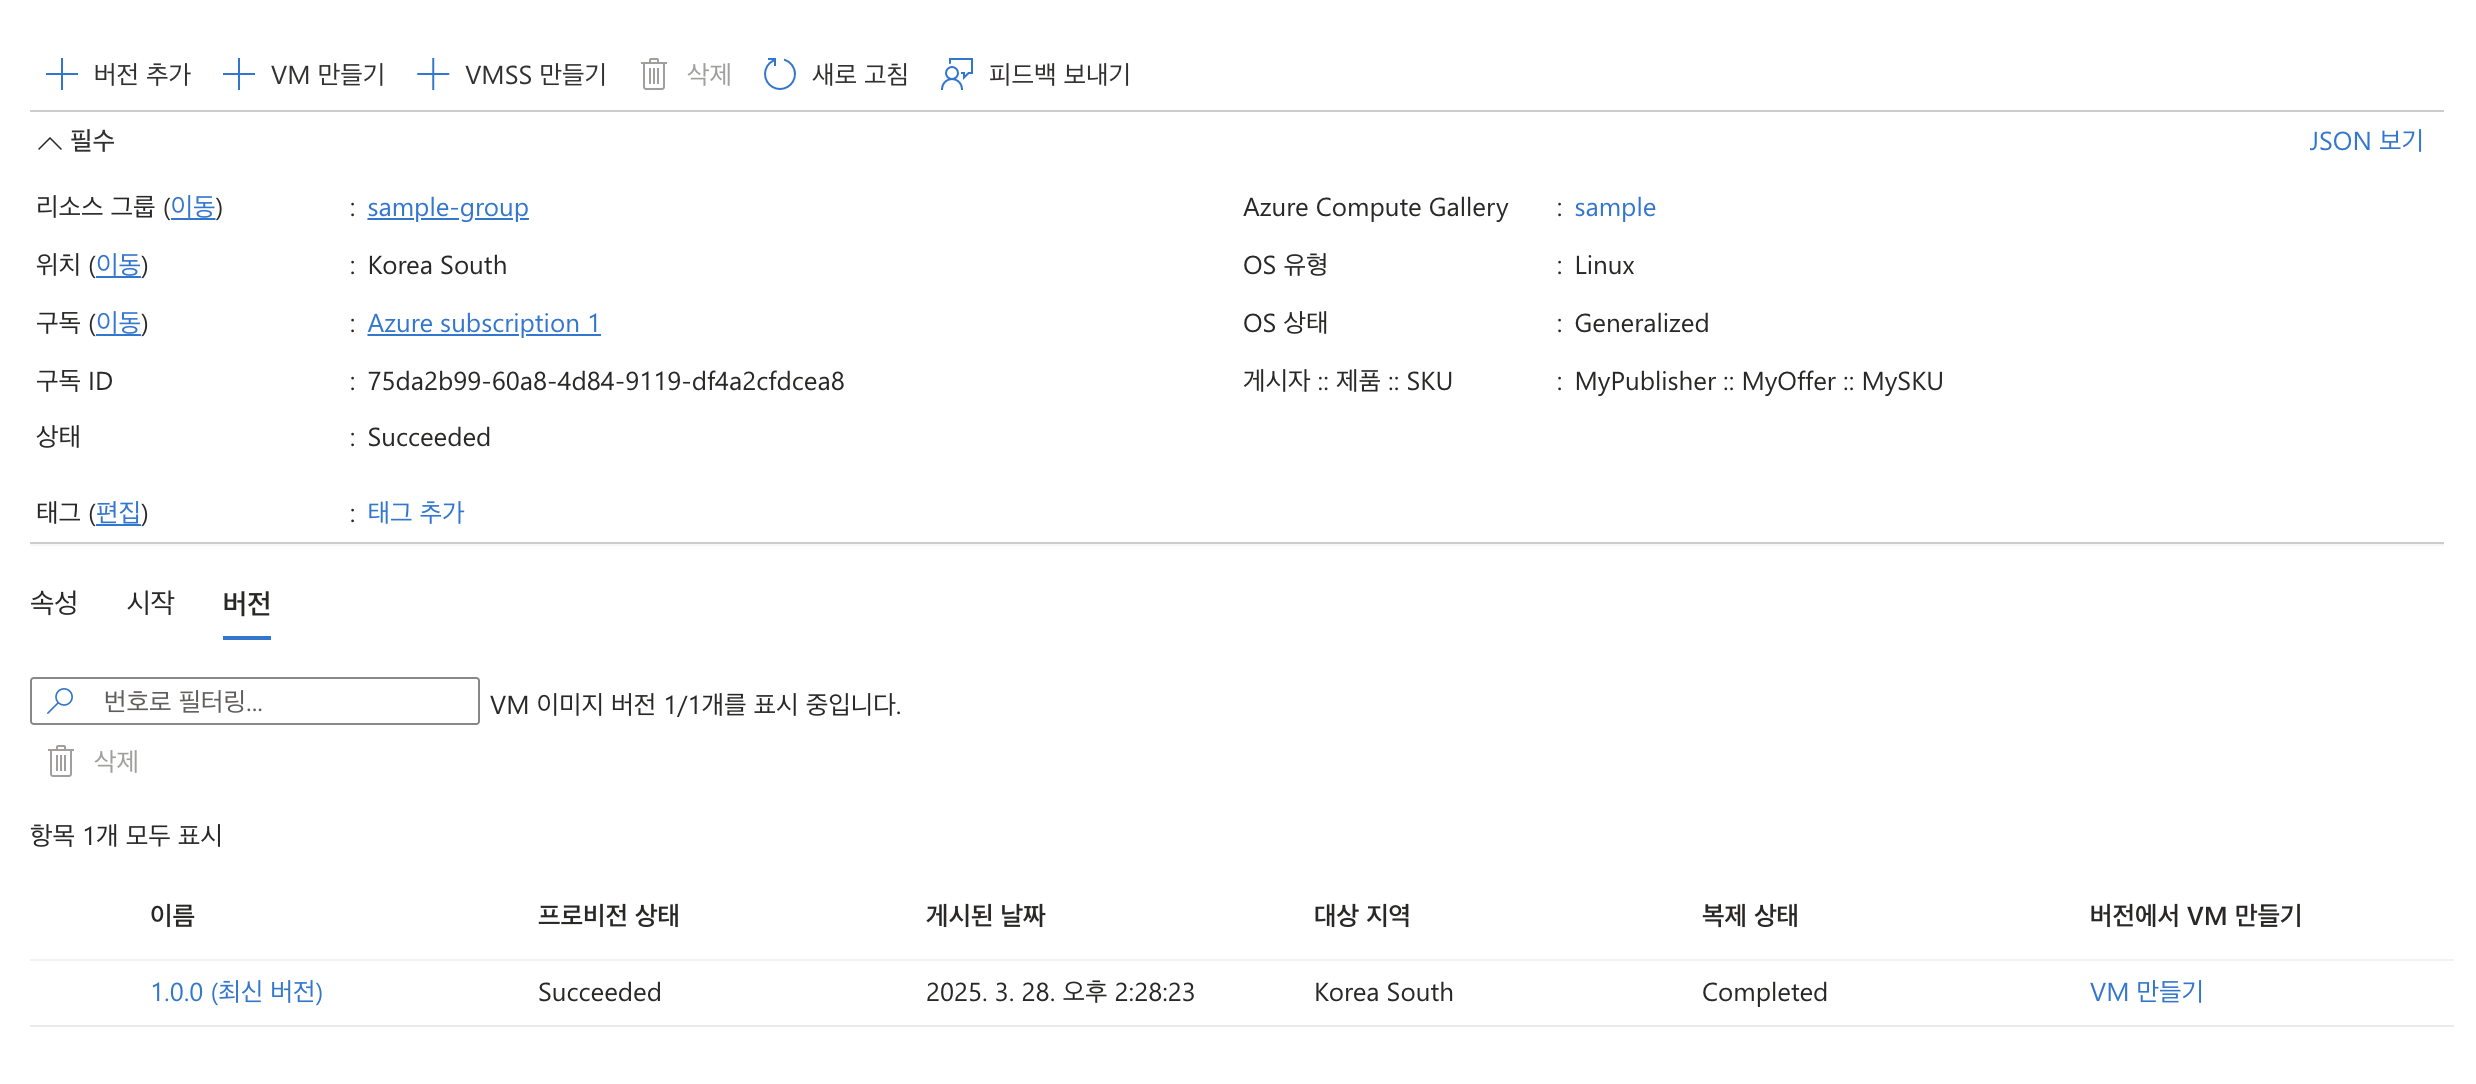The width and height of the screenshot is (2476, 1084).
Task: Click the 태그 추가 link
Action: [415, 512]
